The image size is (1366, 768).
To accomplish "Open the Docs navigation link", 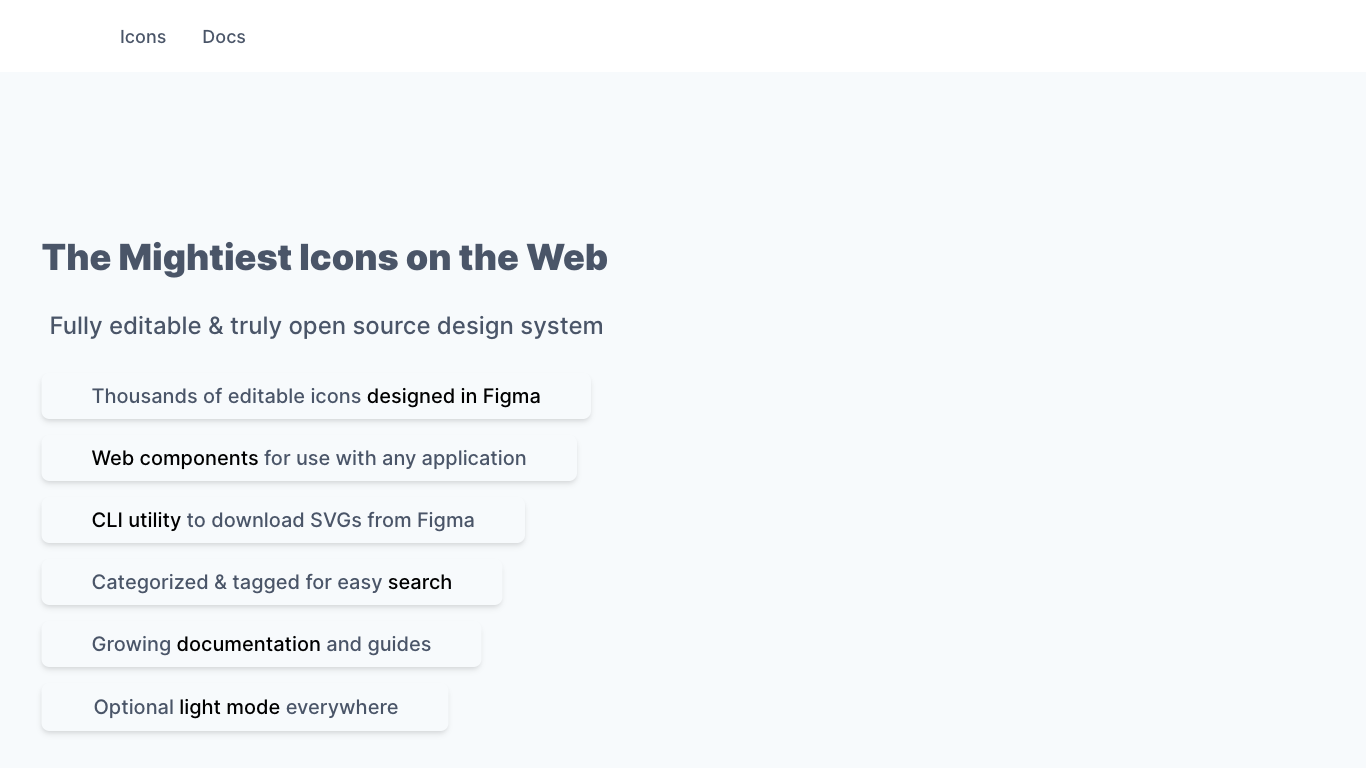I will point(224,37).
